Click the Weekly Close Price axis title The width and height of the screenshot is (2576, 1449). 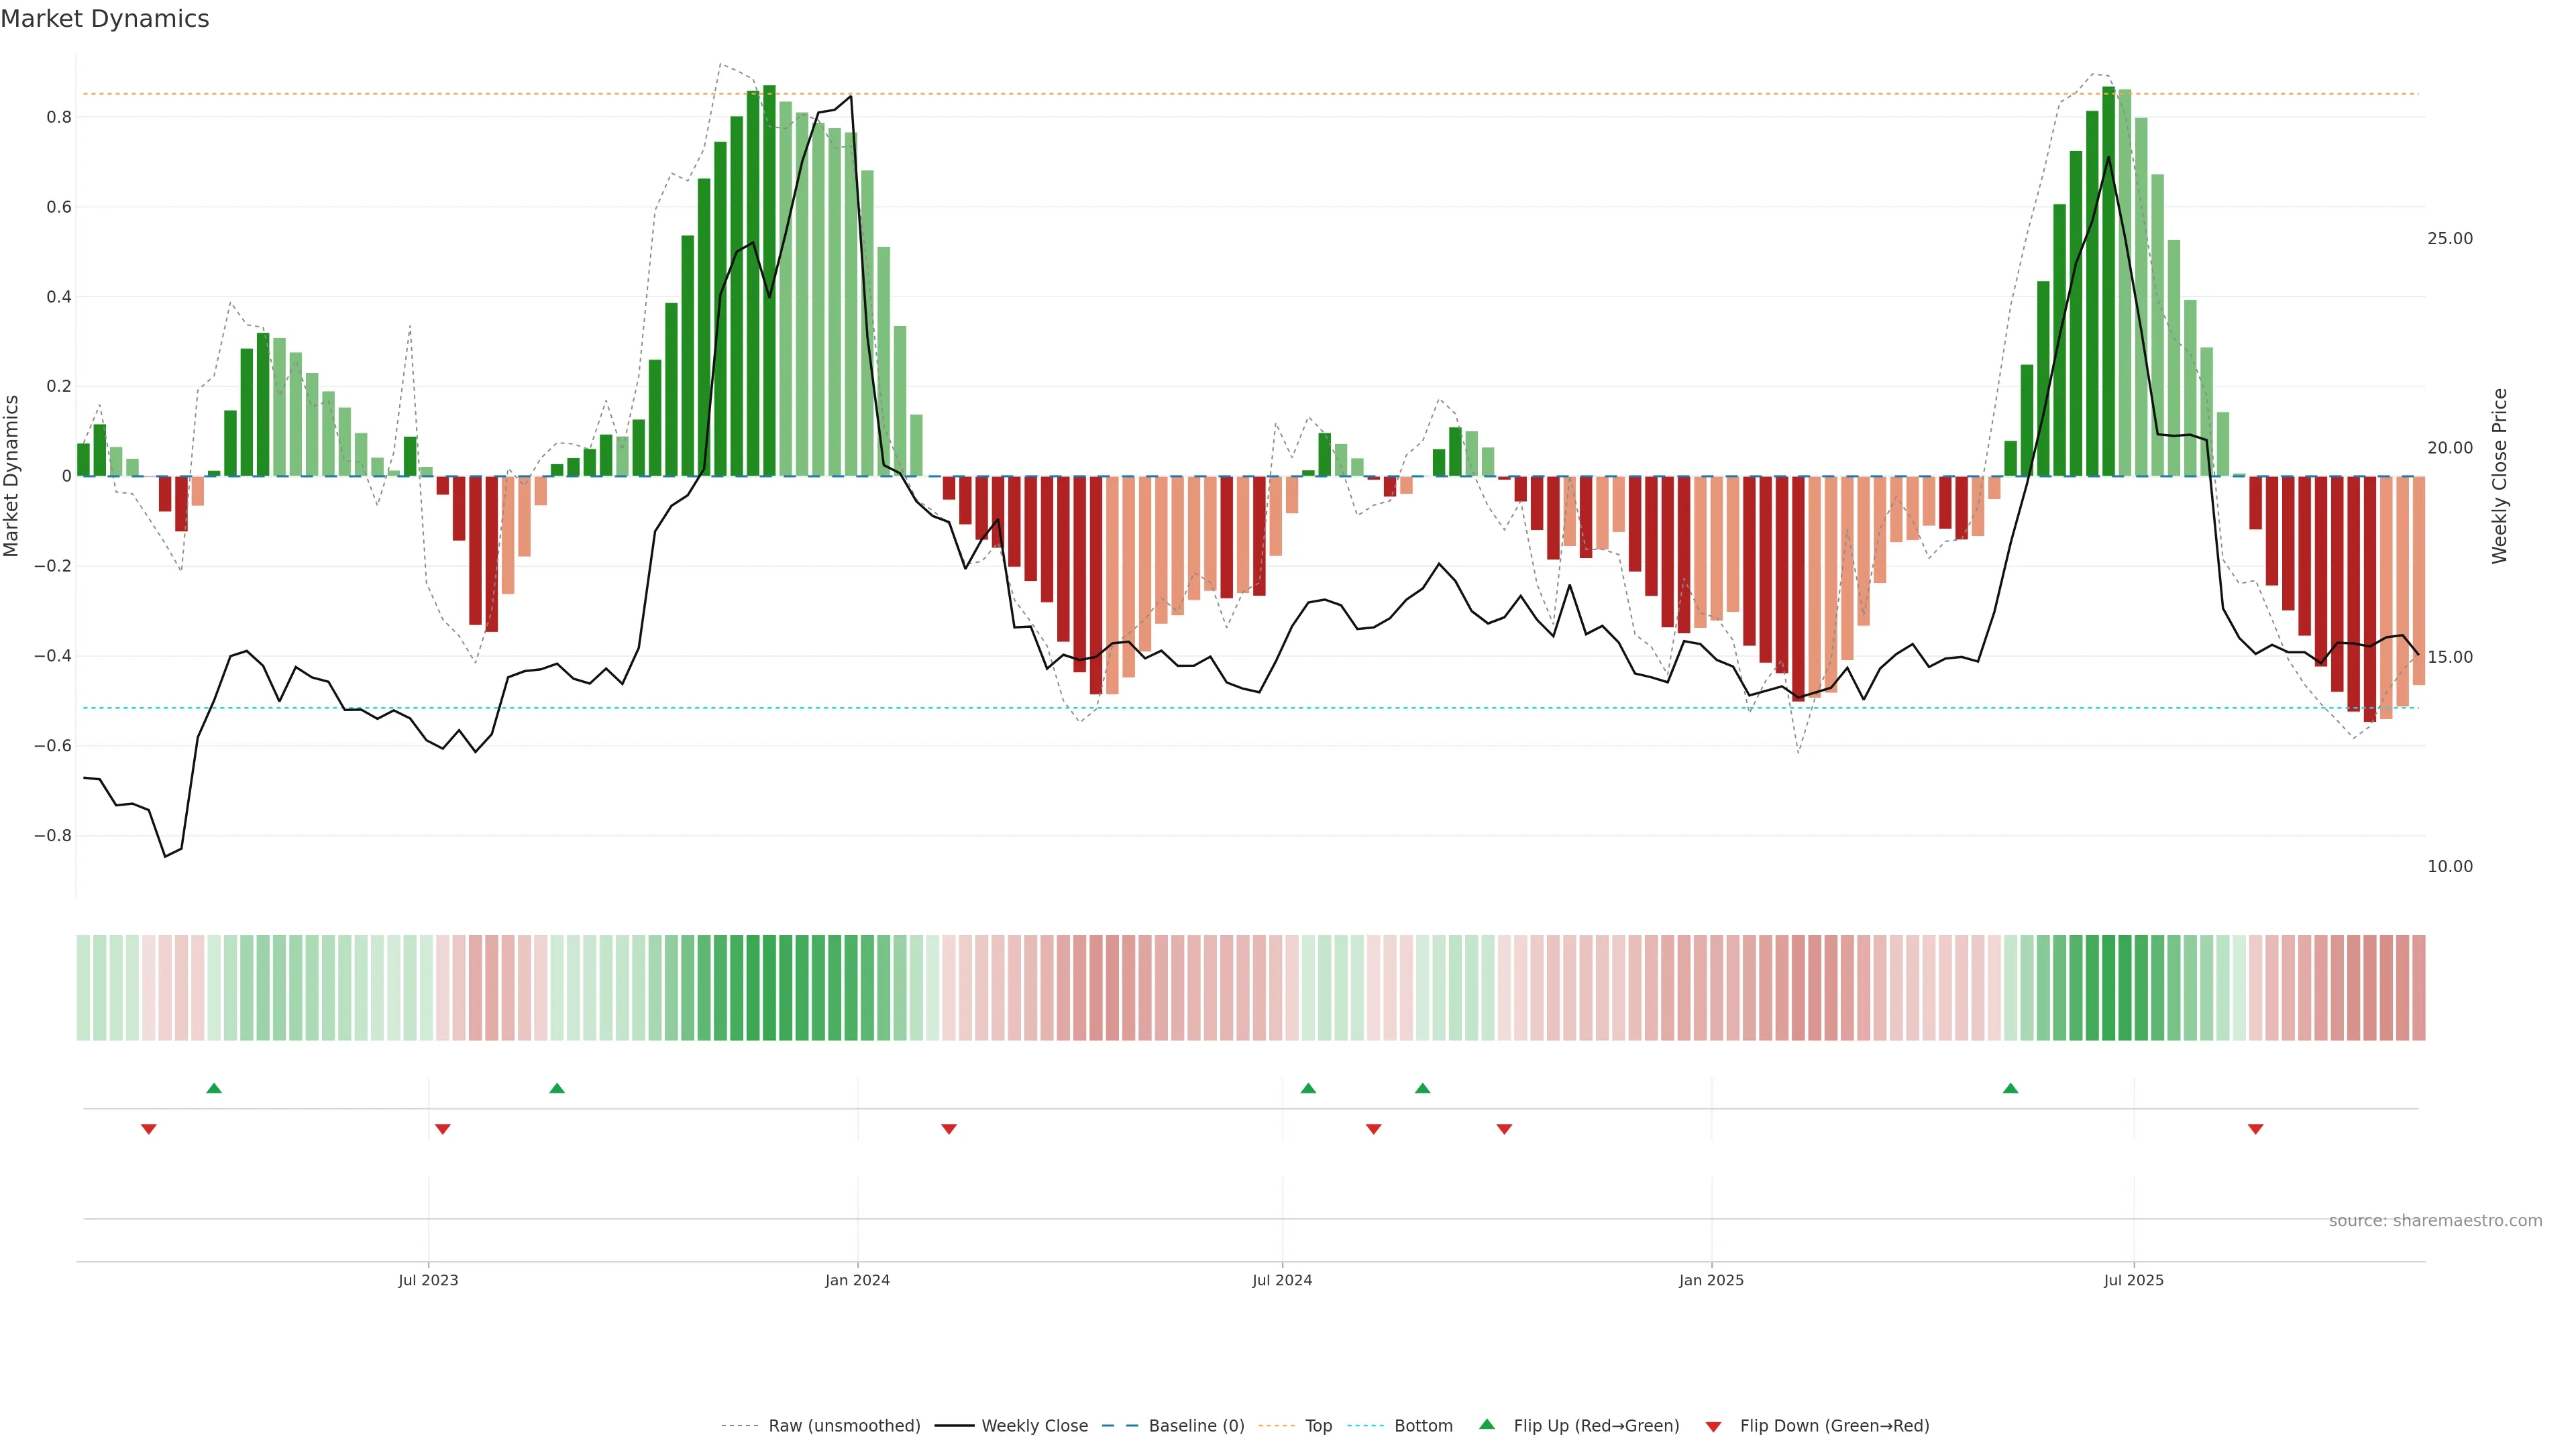[2499, 476]
